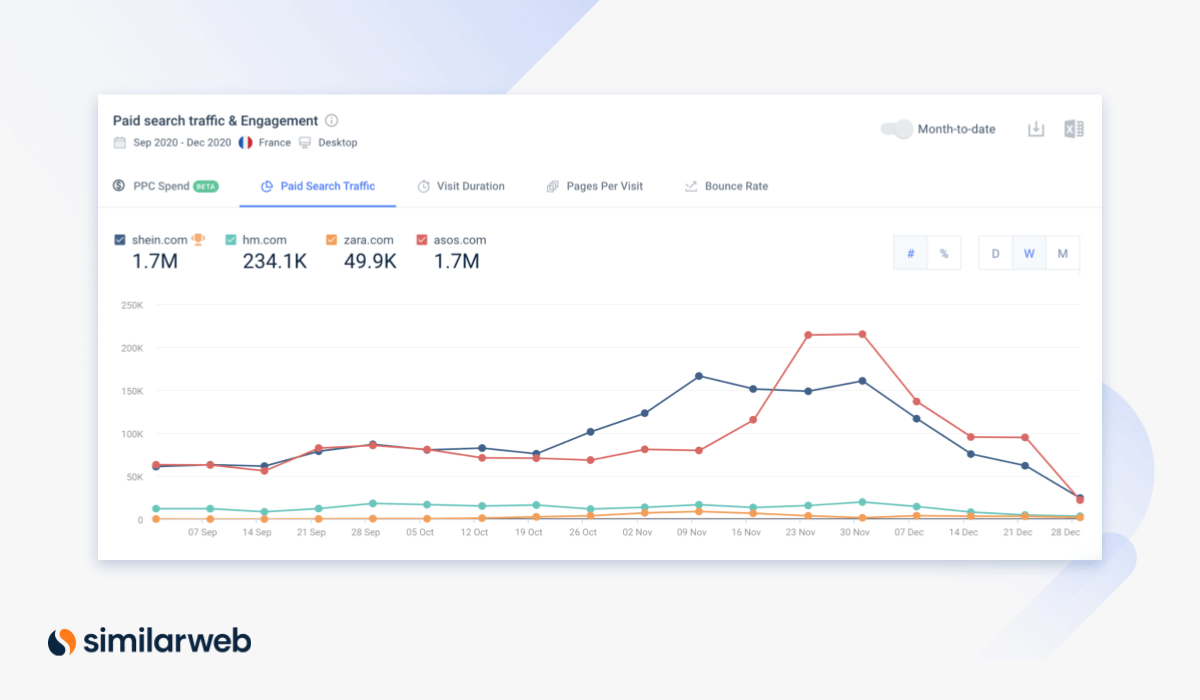This screenshot has width=1200, height=700.
Task: Open the Pages Per Visit tab
Action: pos(595,186)
